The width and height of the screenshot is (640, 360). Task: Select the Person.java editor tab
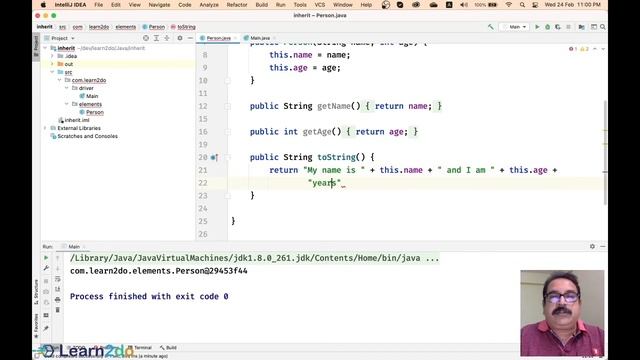(x=218, y=38)
